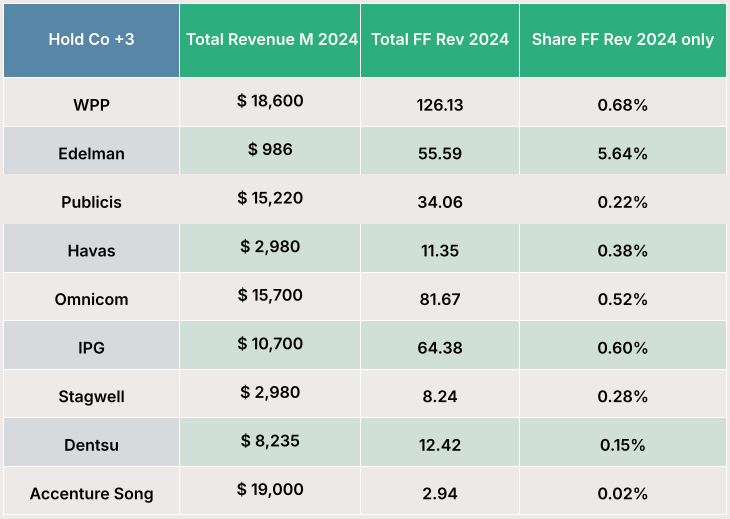This screenshot has width=730, height=519.
Task: Select the '$ 2,980' cell in Stagwell row
Action: pyautogui.click(x=270, y=394)
